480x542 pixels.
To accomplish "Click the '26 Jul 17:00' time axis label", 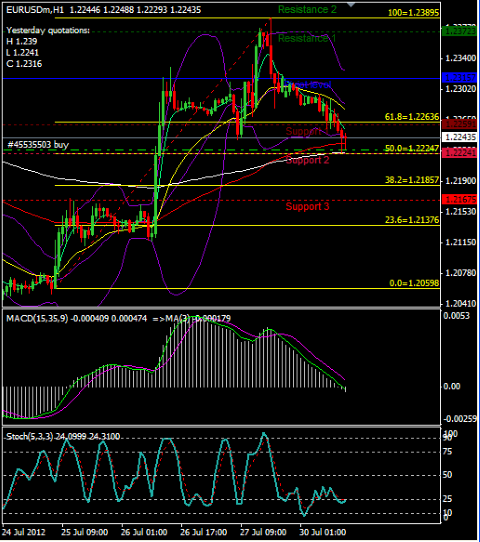I will coord(204,532).
